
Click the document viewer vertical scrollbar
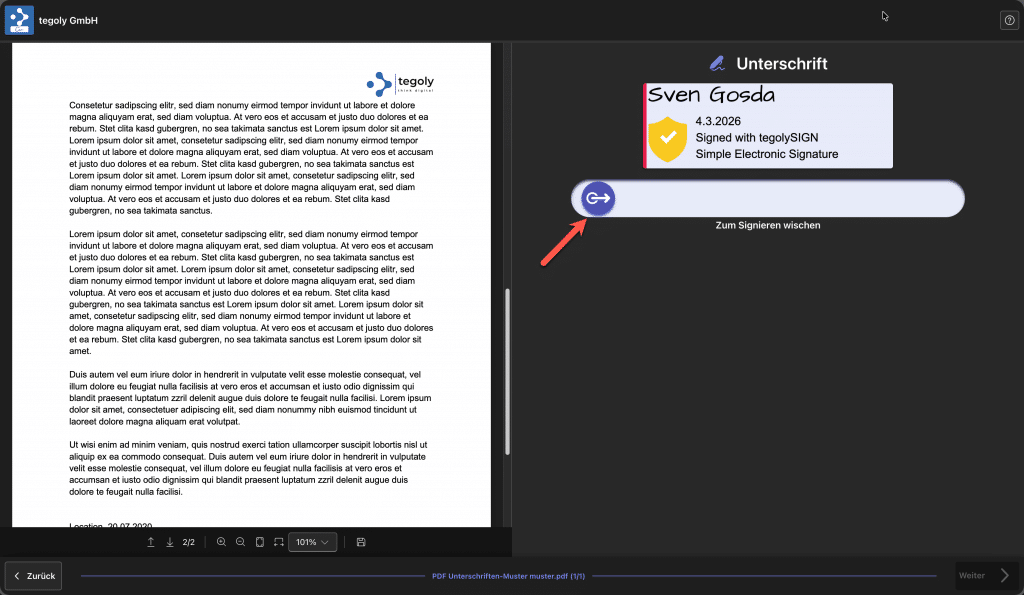pyautogui.click(x=507, y=370)
